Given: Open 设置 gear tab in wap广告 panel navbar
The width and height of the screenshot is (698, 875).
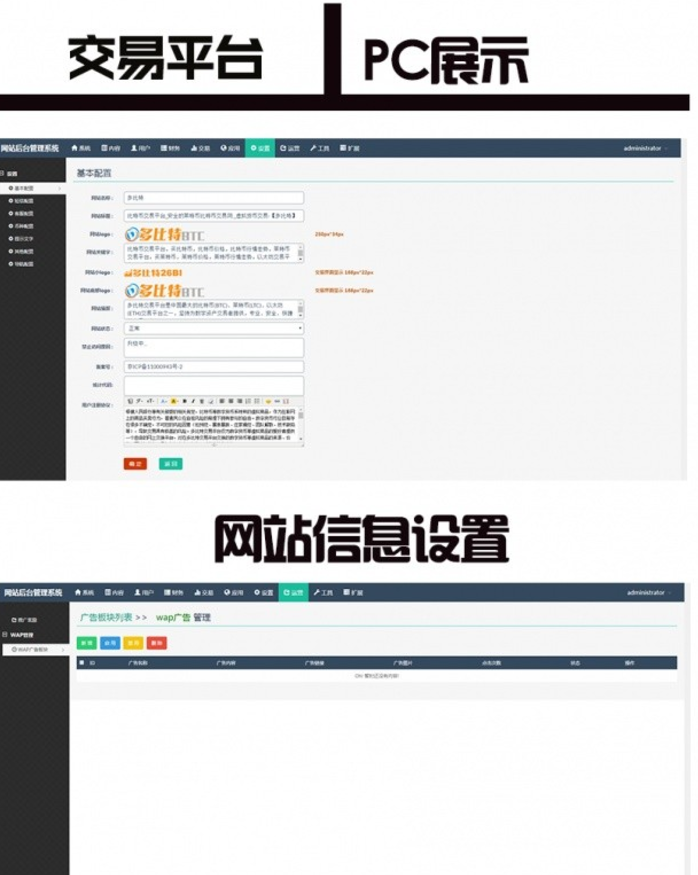Looking at the screenshot, I should (263, 592).
